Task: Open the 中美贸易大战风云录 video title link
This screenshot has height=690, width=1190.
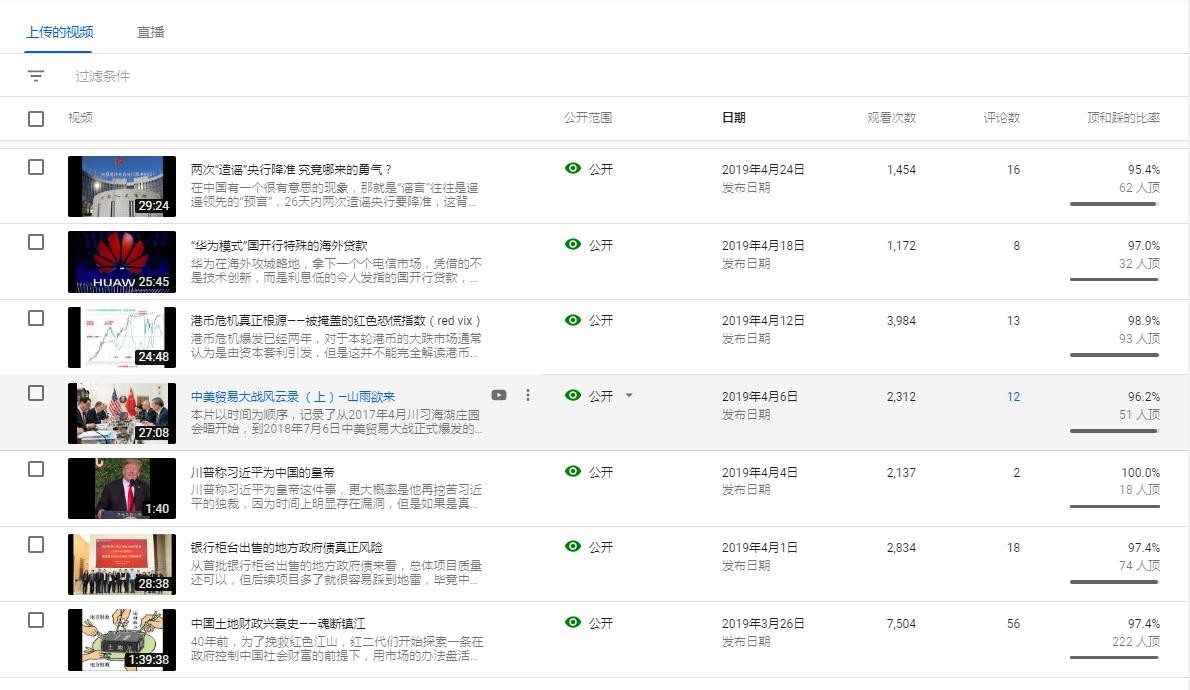Action: (x=292, y=396)
